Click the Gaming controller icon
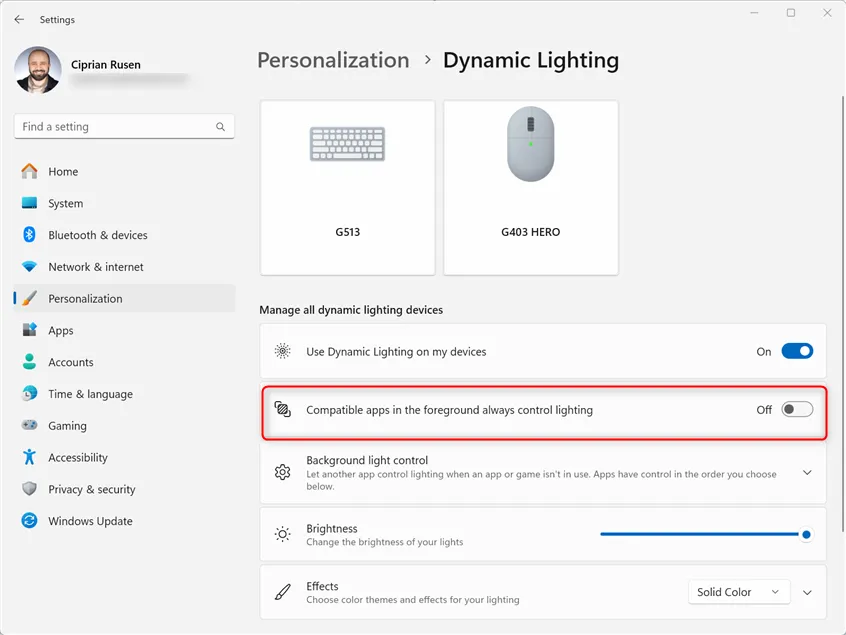This screenshot has height=635, width=846. tap(29, 426)
